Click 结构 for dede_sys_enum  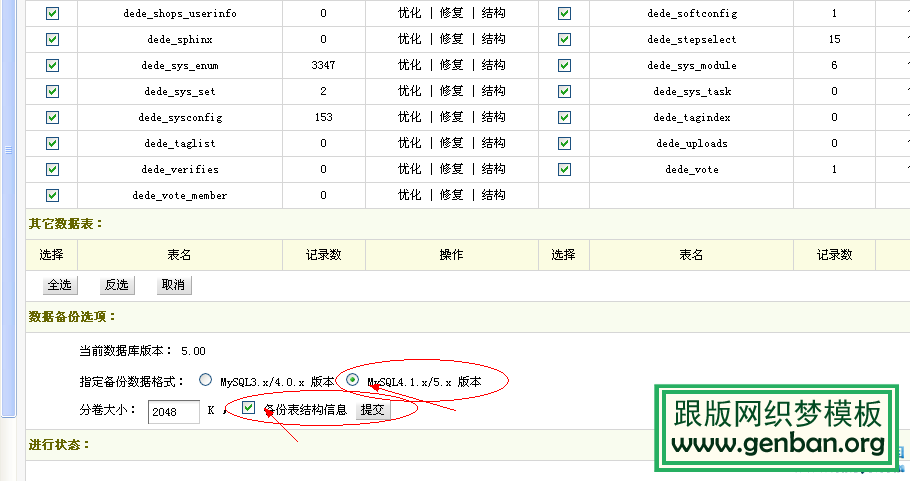[x=493, y=65]
